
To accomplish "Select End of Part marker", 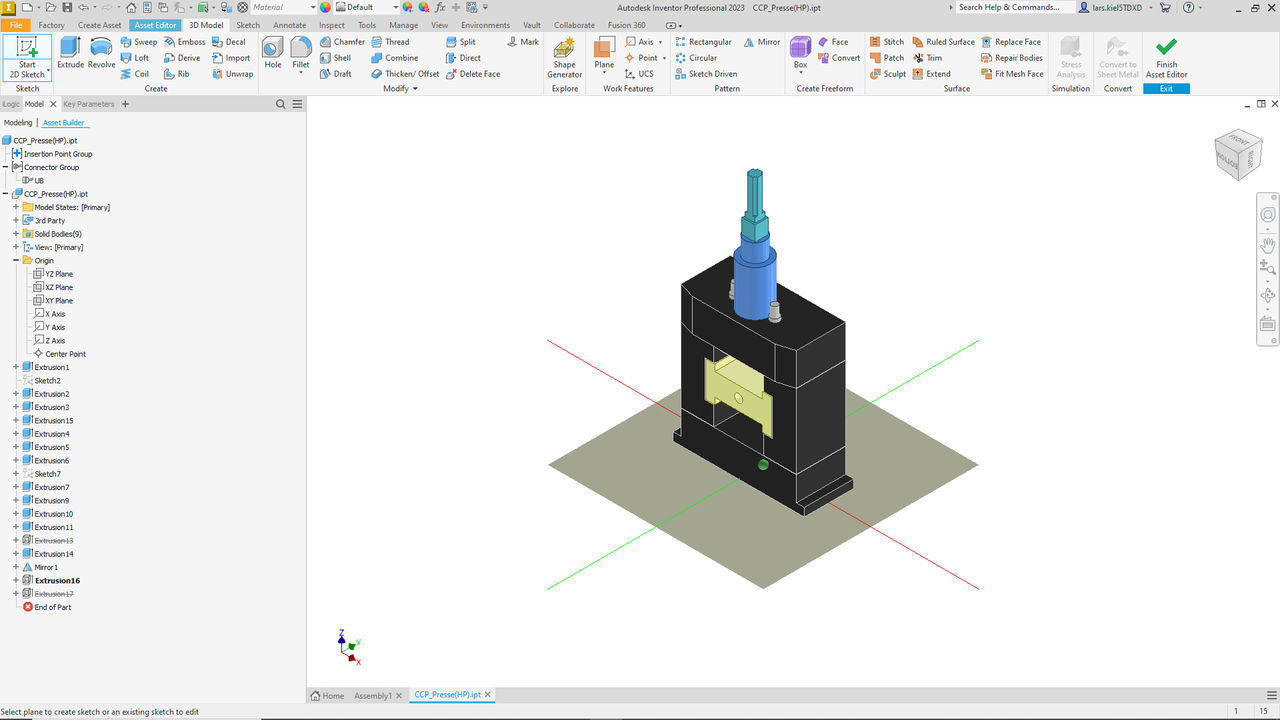I will tap(46, 607).
